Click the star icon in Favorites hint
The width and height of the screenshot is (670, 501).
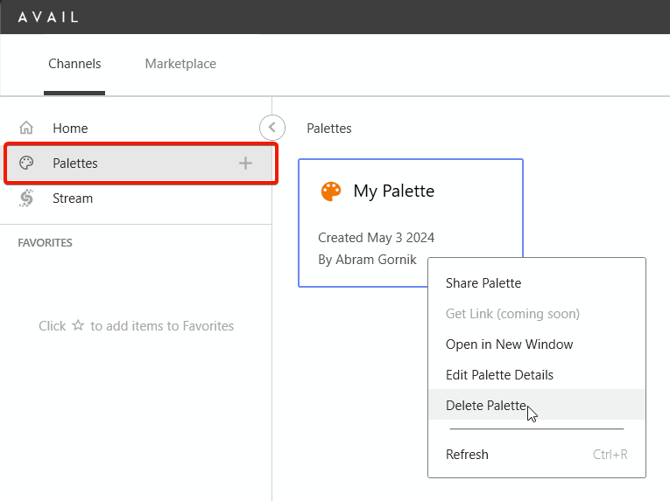[78, 326]
